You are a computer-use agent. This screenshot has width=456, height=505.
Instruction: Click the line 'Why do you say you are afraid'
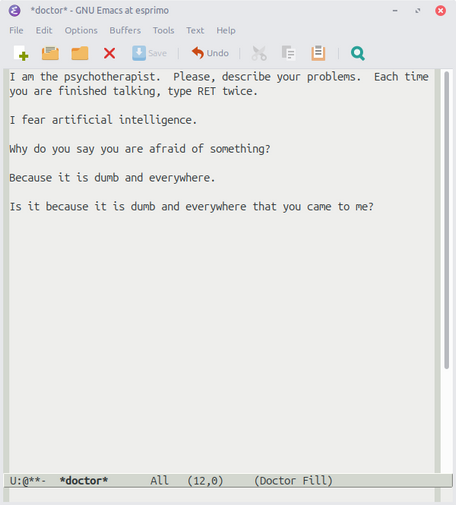point(140,149)
